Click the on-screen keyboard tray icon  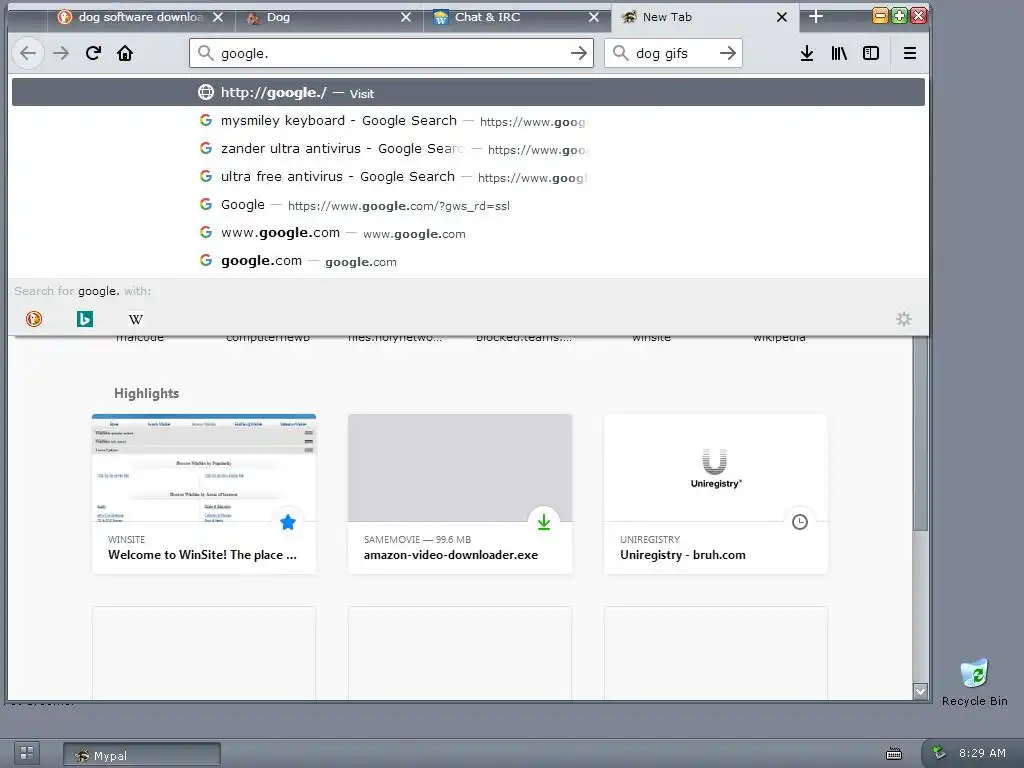pos(893,754)
